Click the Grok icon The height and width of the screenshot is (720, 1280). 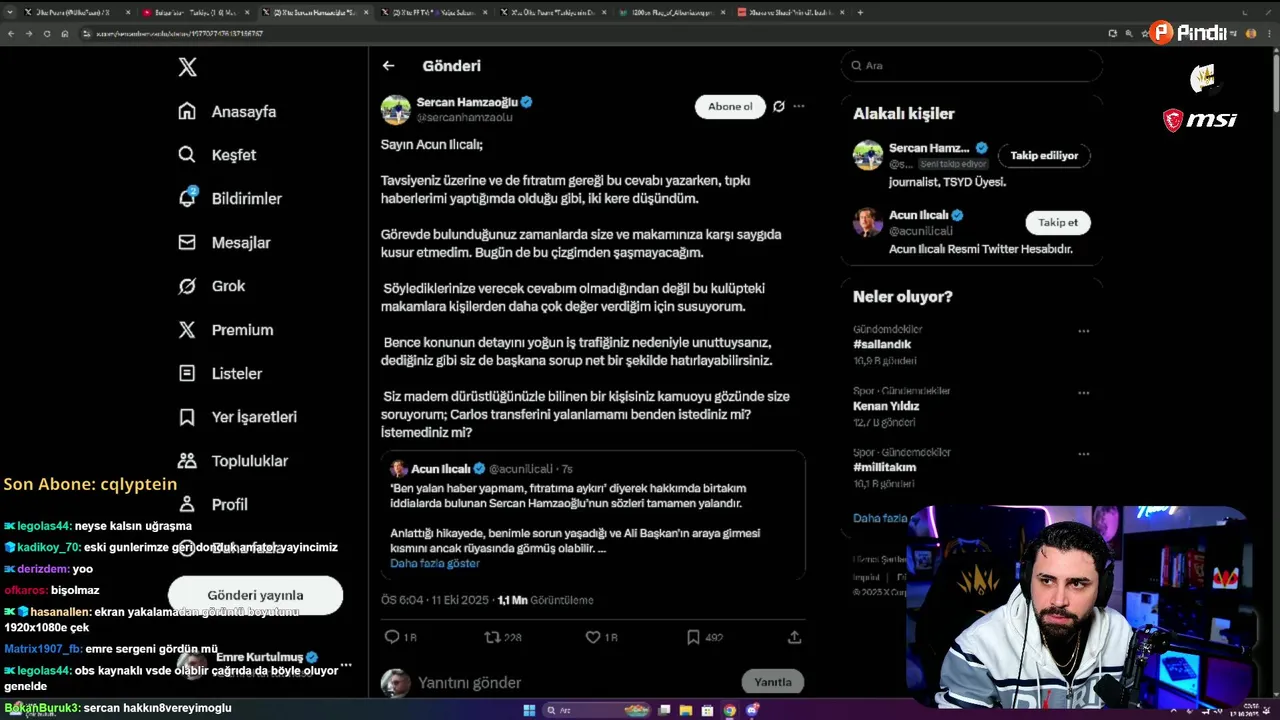(x=187, y=286)
